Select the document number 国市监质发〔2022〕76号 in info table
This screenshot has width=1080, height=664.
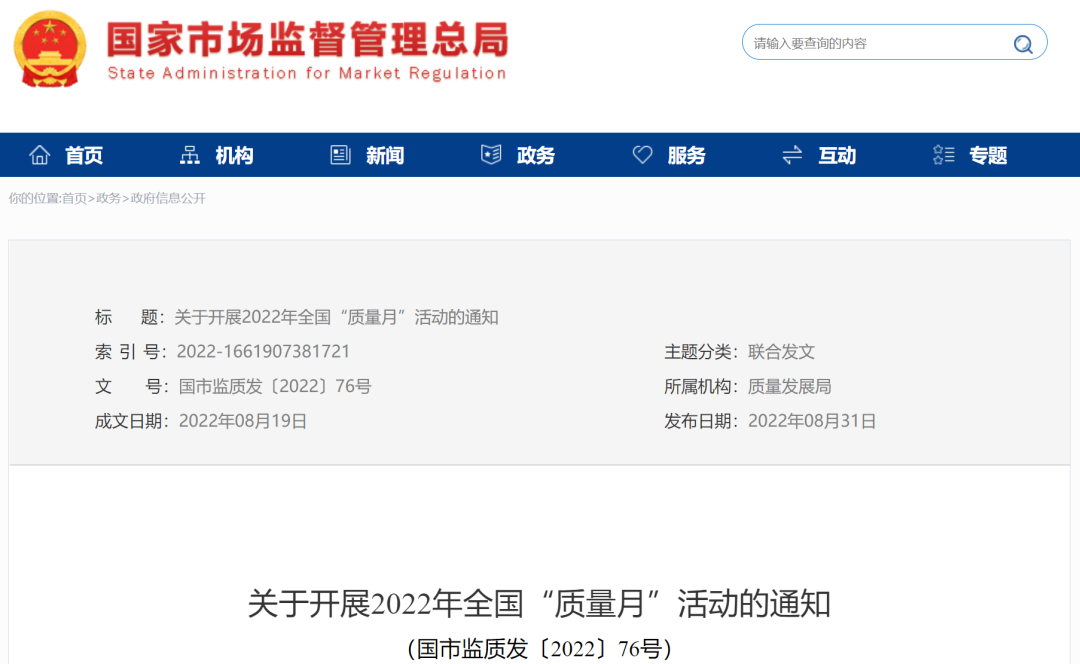275,386
